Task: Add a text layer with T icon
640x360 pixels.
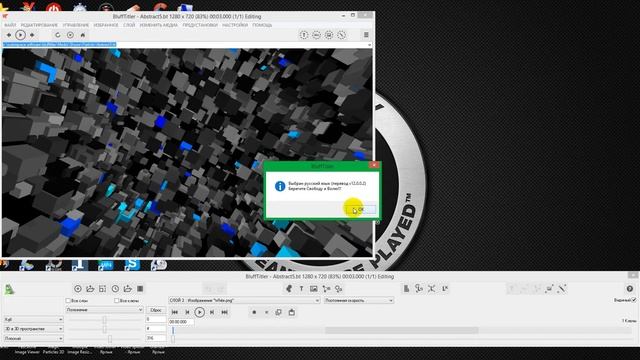Action: 301,289
